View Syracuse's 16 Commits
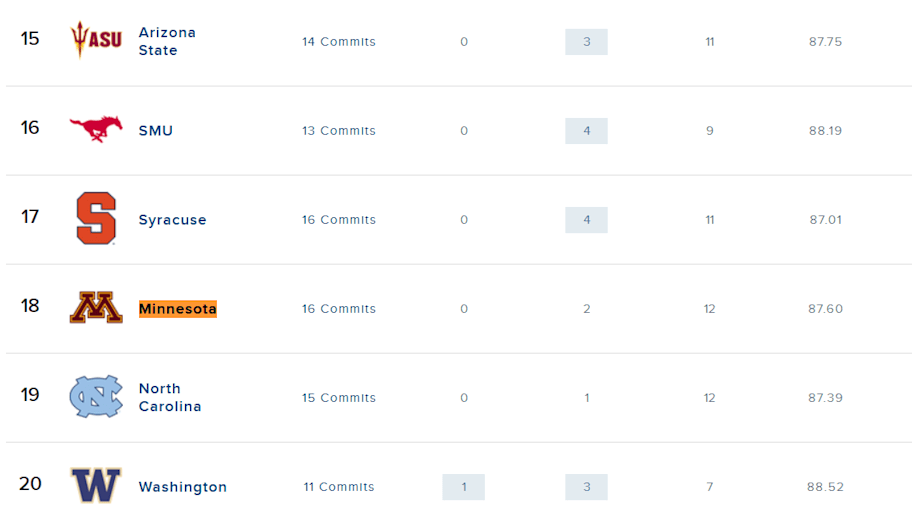The width and height of the screenshot is (912, 513). coord(339,220)
